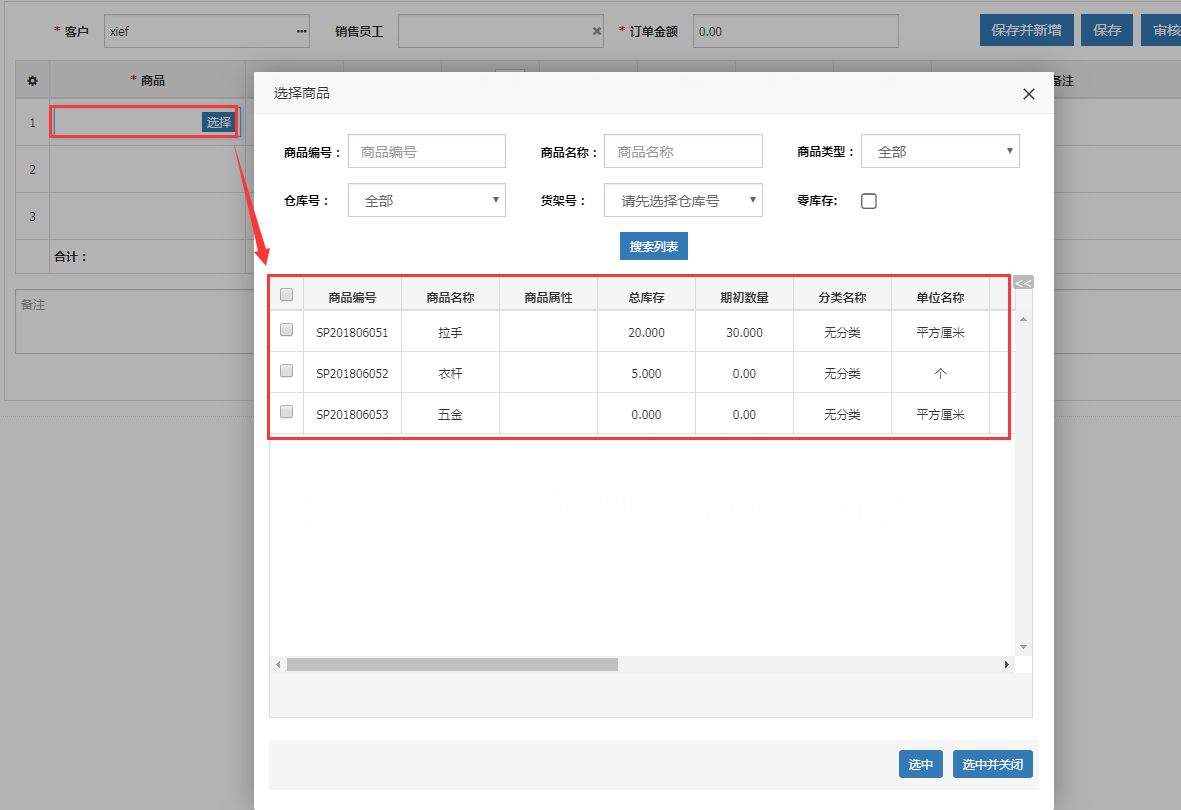Viewport: 1181px width, 810px height.
Task: Open the 货架号 dropdown
Action: coord(683,200)
